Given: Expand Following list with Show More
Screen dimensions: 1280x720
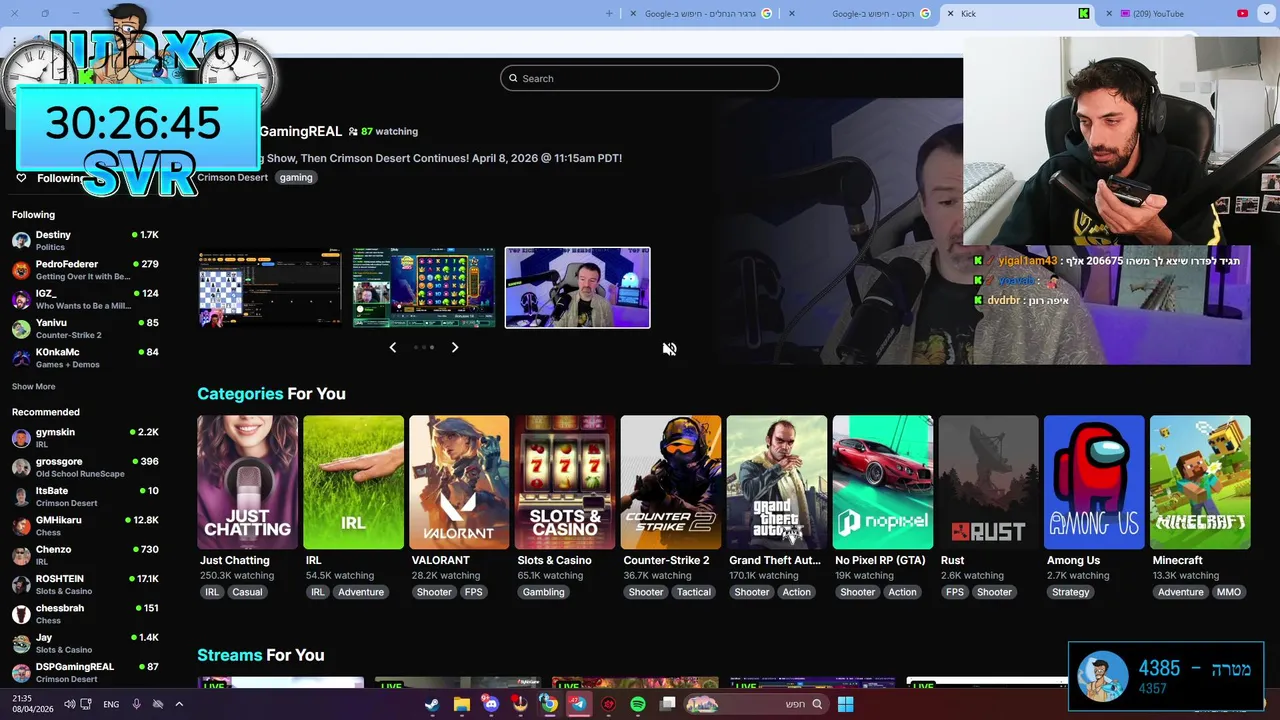Looking at the screenshot, I should 34,387.
